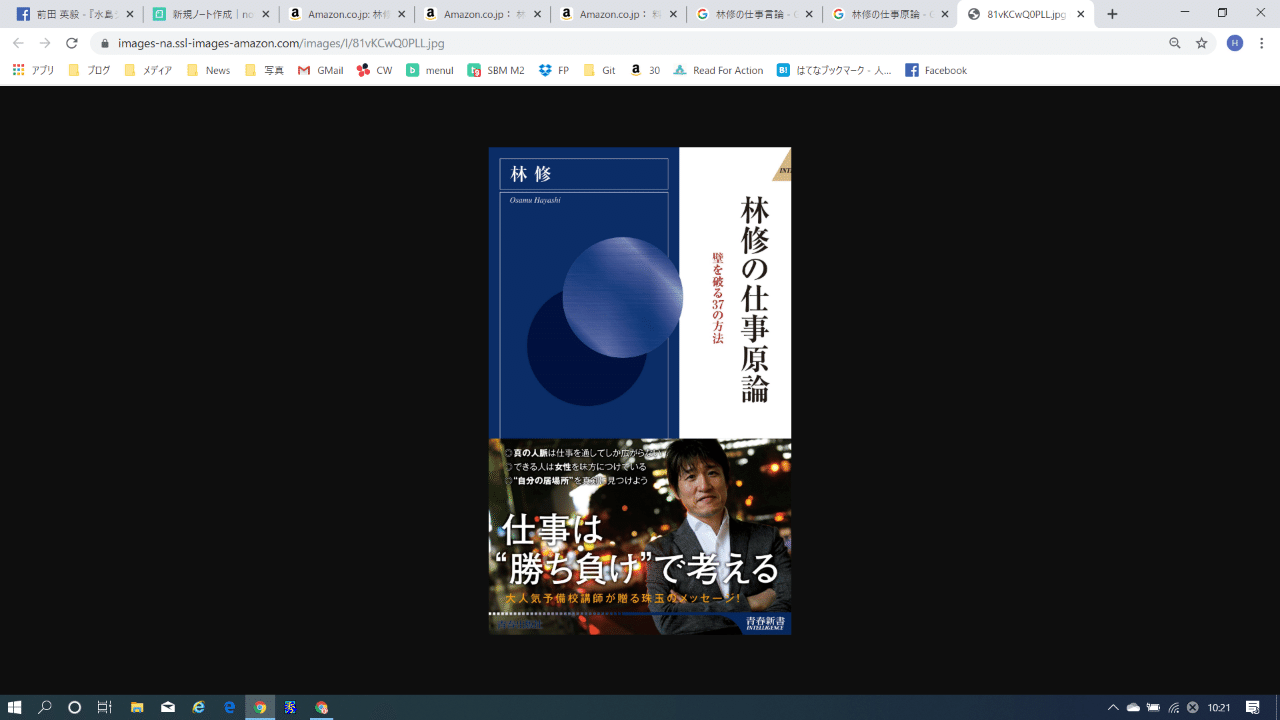Open the Mail app on taskbar
Screen dimensions: 1280x720
click(168, 707)
